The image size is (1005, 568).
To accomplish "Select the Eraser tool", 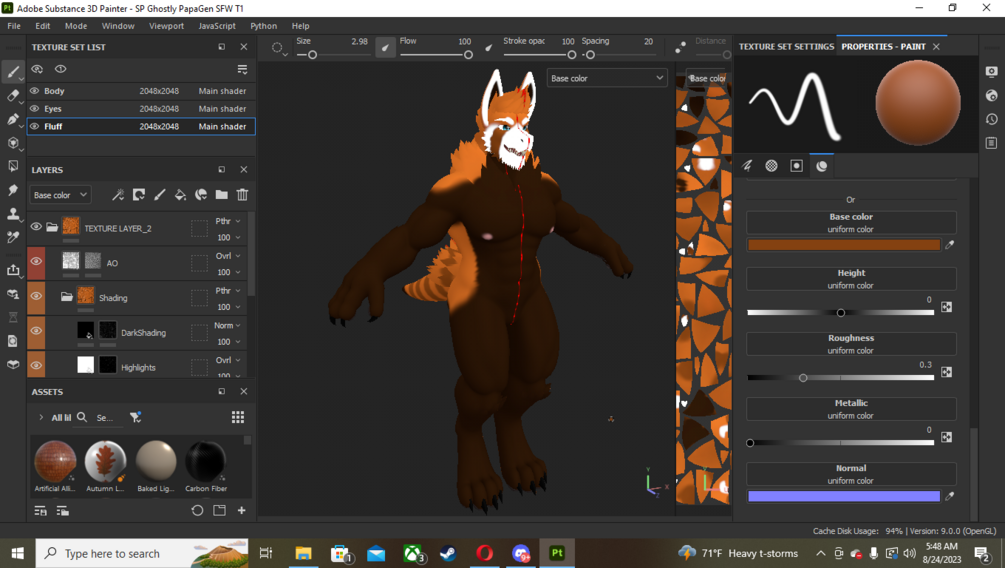I will point(13,96).
